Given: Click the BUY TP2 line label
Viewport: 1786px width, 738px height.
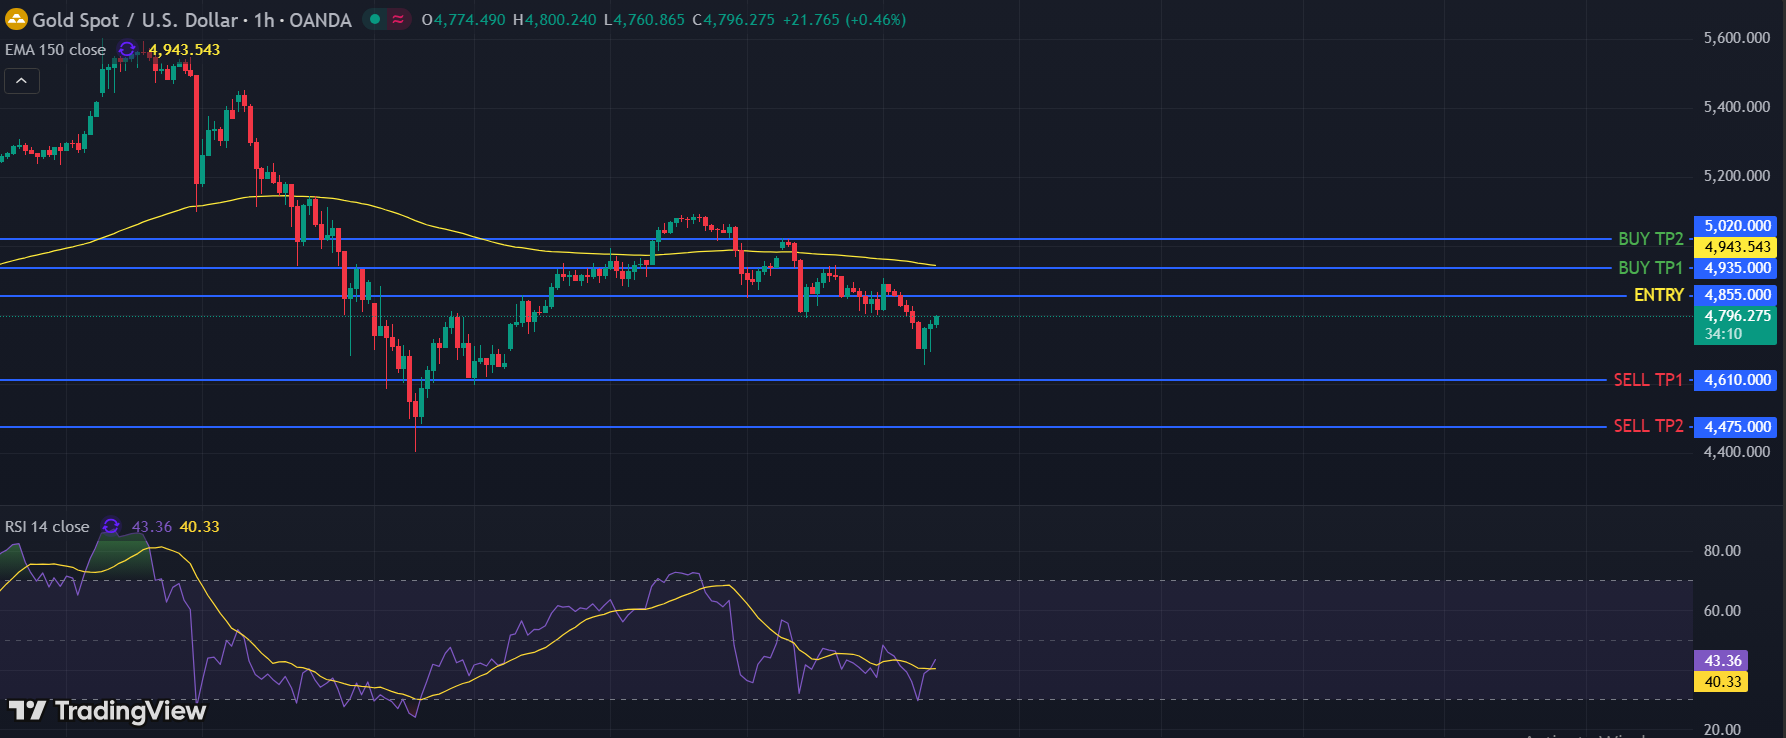Looking at the screenshot, I should pos(1650,239).
